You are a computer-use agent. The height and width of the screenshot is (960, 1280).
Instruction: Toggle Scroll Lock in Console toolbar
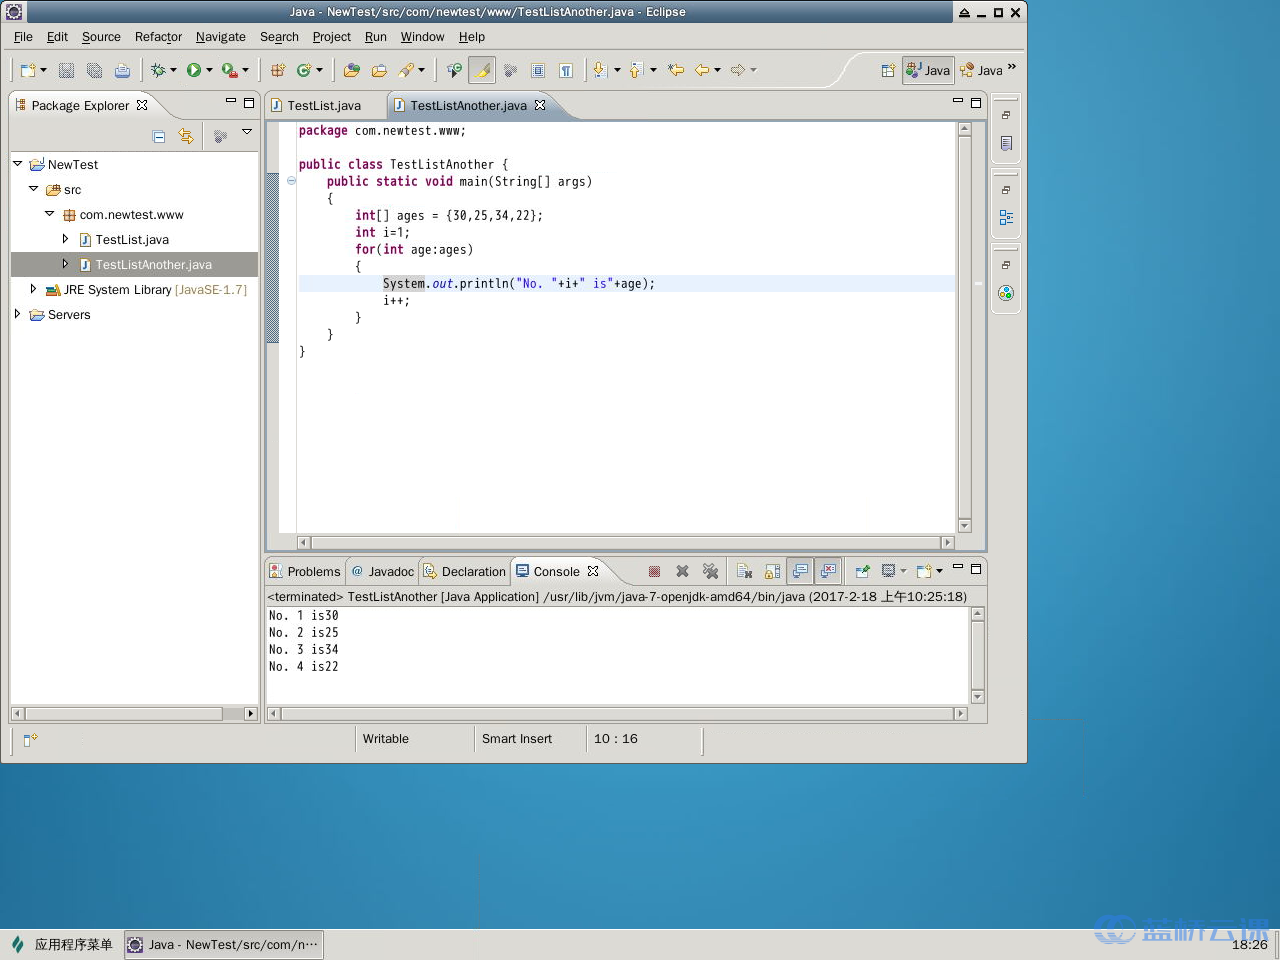772,571
